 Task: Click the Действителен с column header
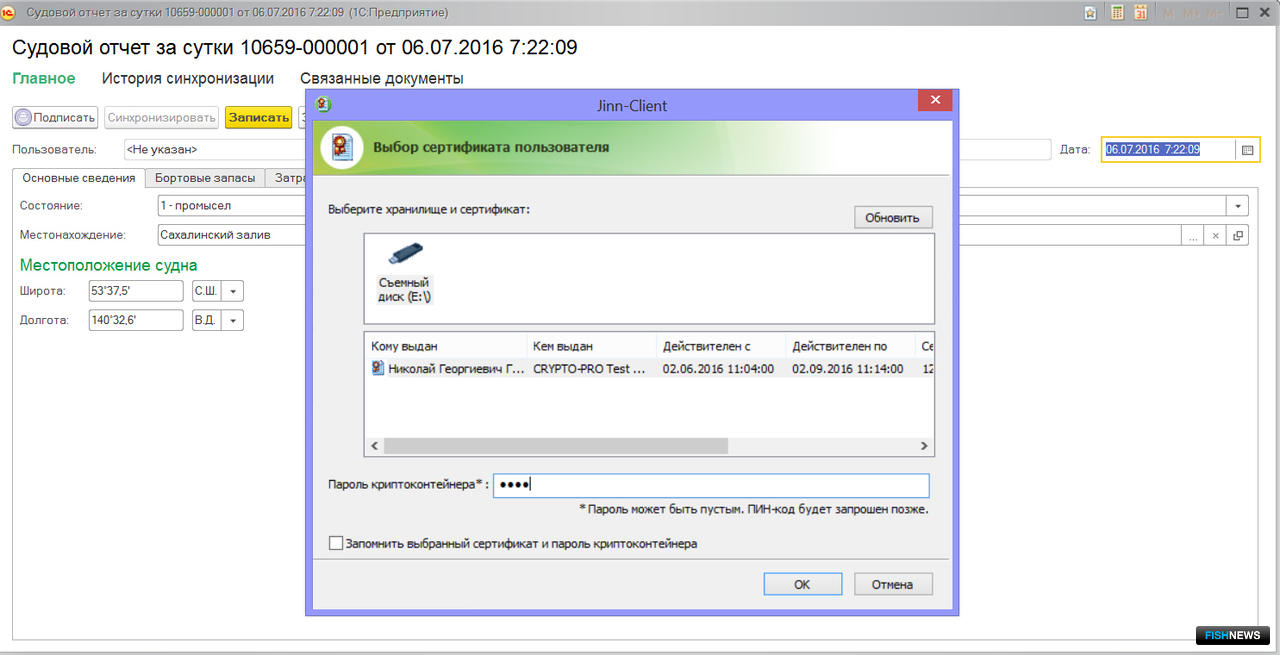721,346
